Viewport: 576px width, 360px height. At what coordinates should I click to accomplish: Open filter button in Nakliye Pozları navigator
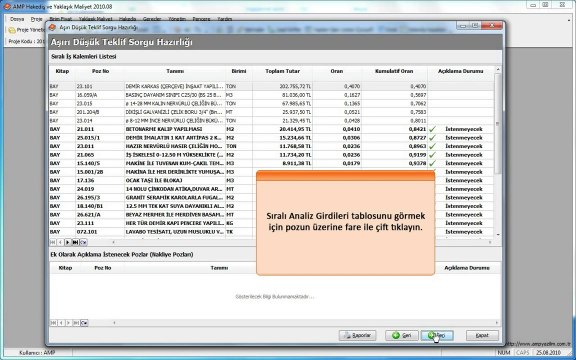[84, 323]
